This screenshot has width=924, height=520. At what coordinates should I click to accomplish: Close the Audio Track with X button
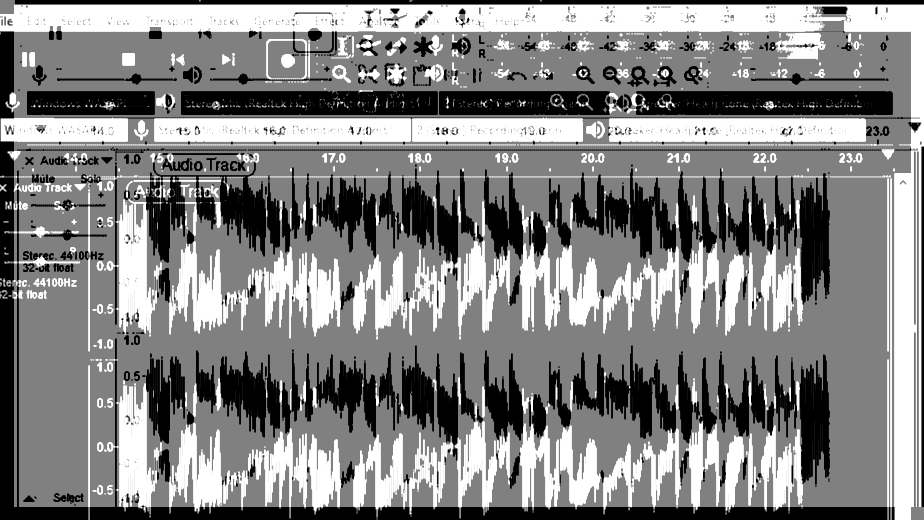click(x=29, y=161)
